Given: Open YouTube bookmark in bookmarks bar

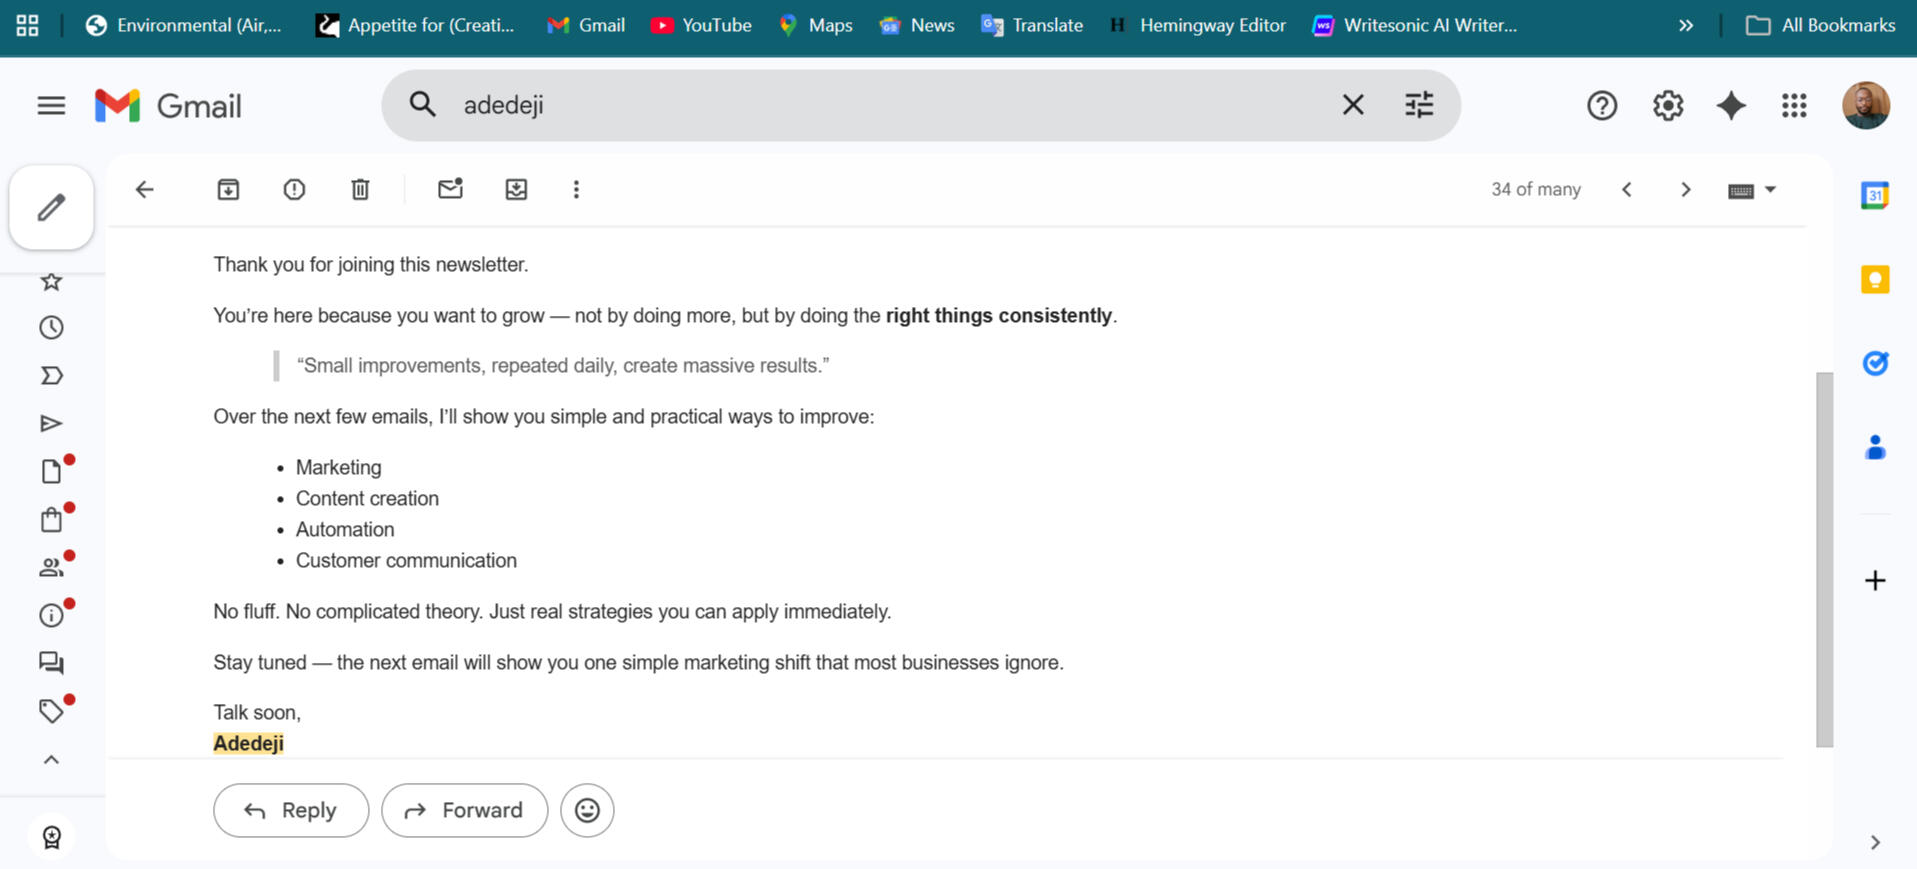Looking at the screenshot, I should coord(701,25).
